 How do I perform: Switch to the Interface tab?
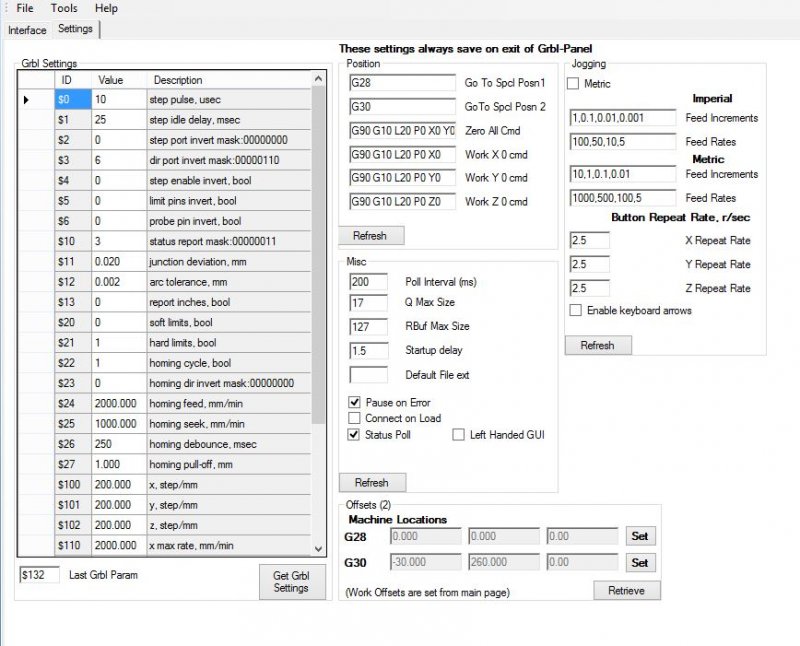(x=27, y=30)
